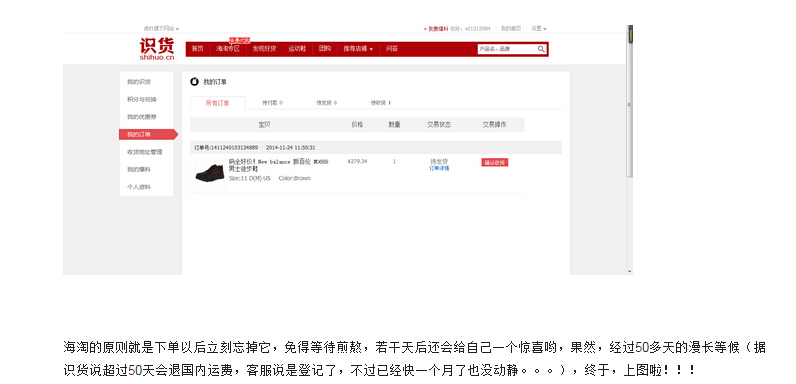Open the 海淘专区 navigation item
This screenshot has width=796, height=384.
(227, 49)
